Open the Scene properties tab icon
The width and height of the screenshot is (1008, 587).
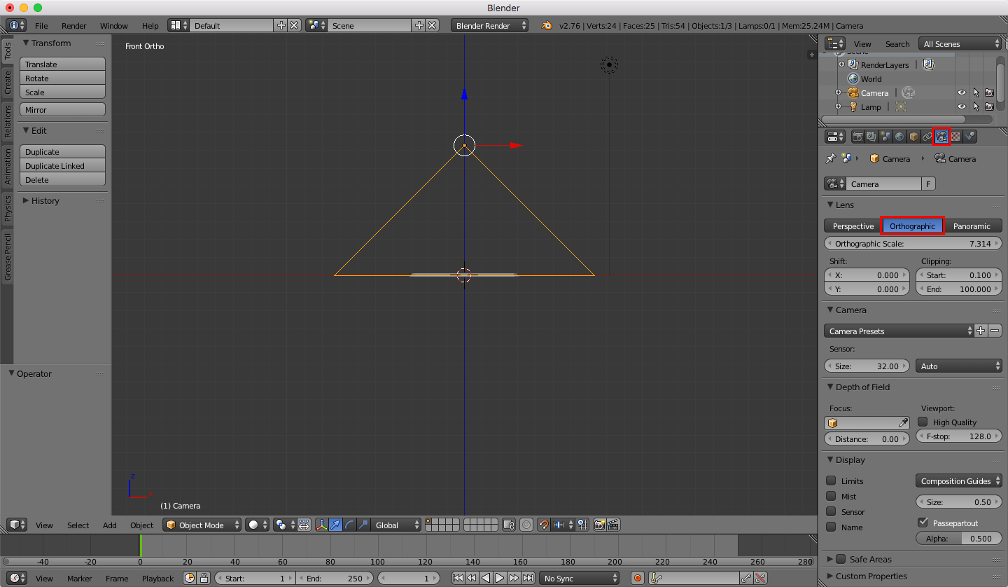(x=885, y=136)
